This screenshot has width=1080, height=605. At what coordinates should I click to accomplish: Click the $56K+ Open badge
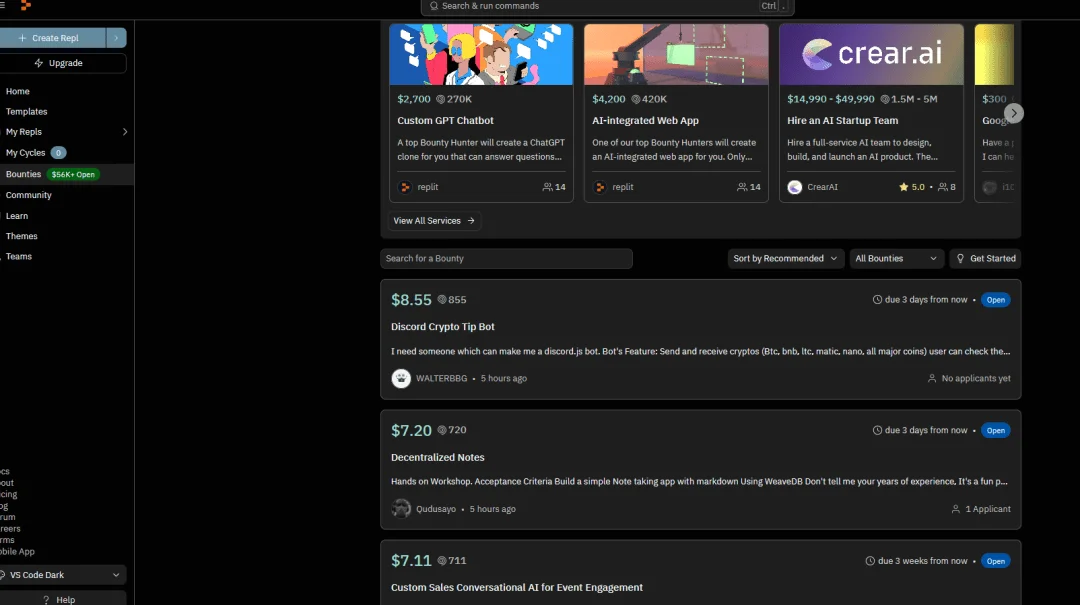click(x=73, y=174)
